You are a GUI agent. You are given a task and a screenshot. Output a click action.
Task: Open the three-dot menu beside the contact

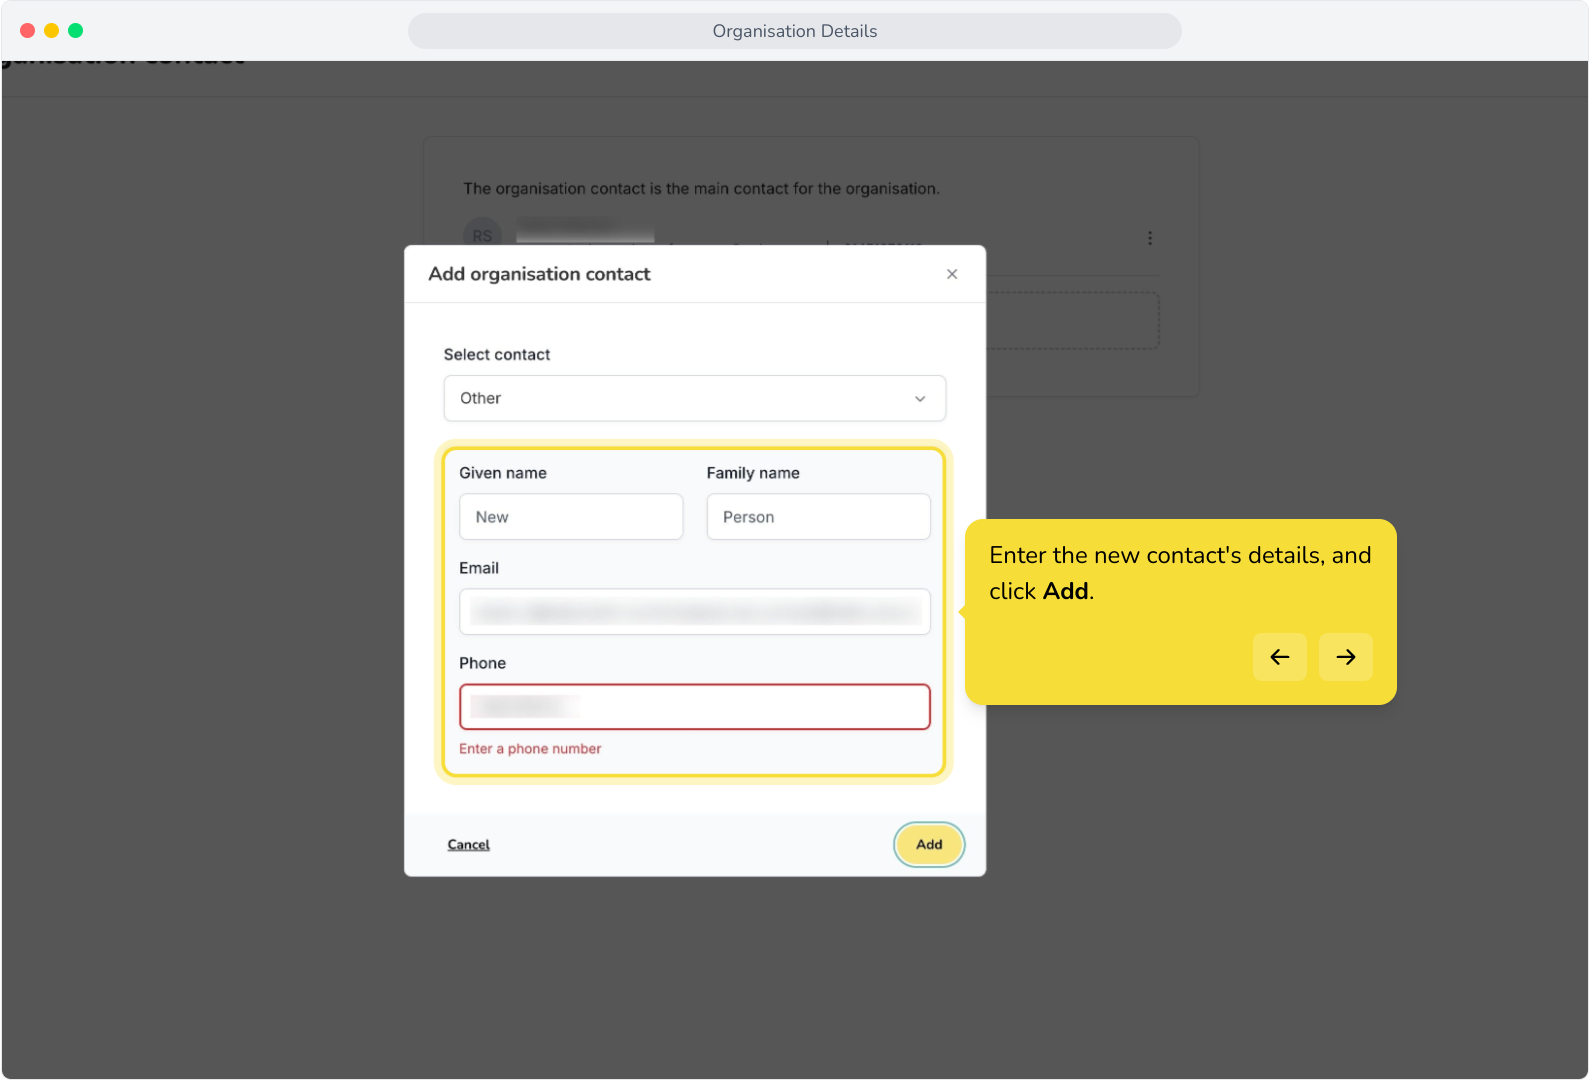(1150, 238)
